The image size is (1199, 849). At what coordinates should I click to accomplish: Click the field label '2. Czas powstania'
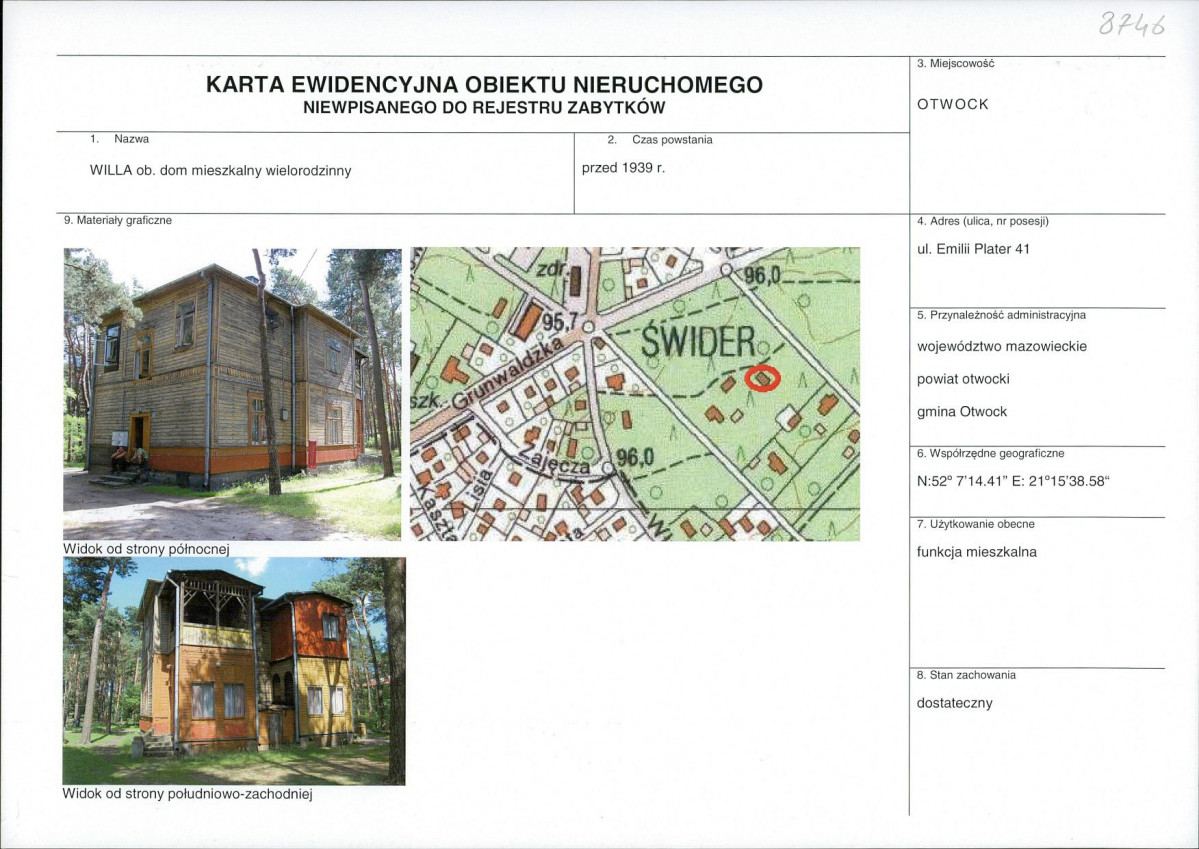point(660,139)
